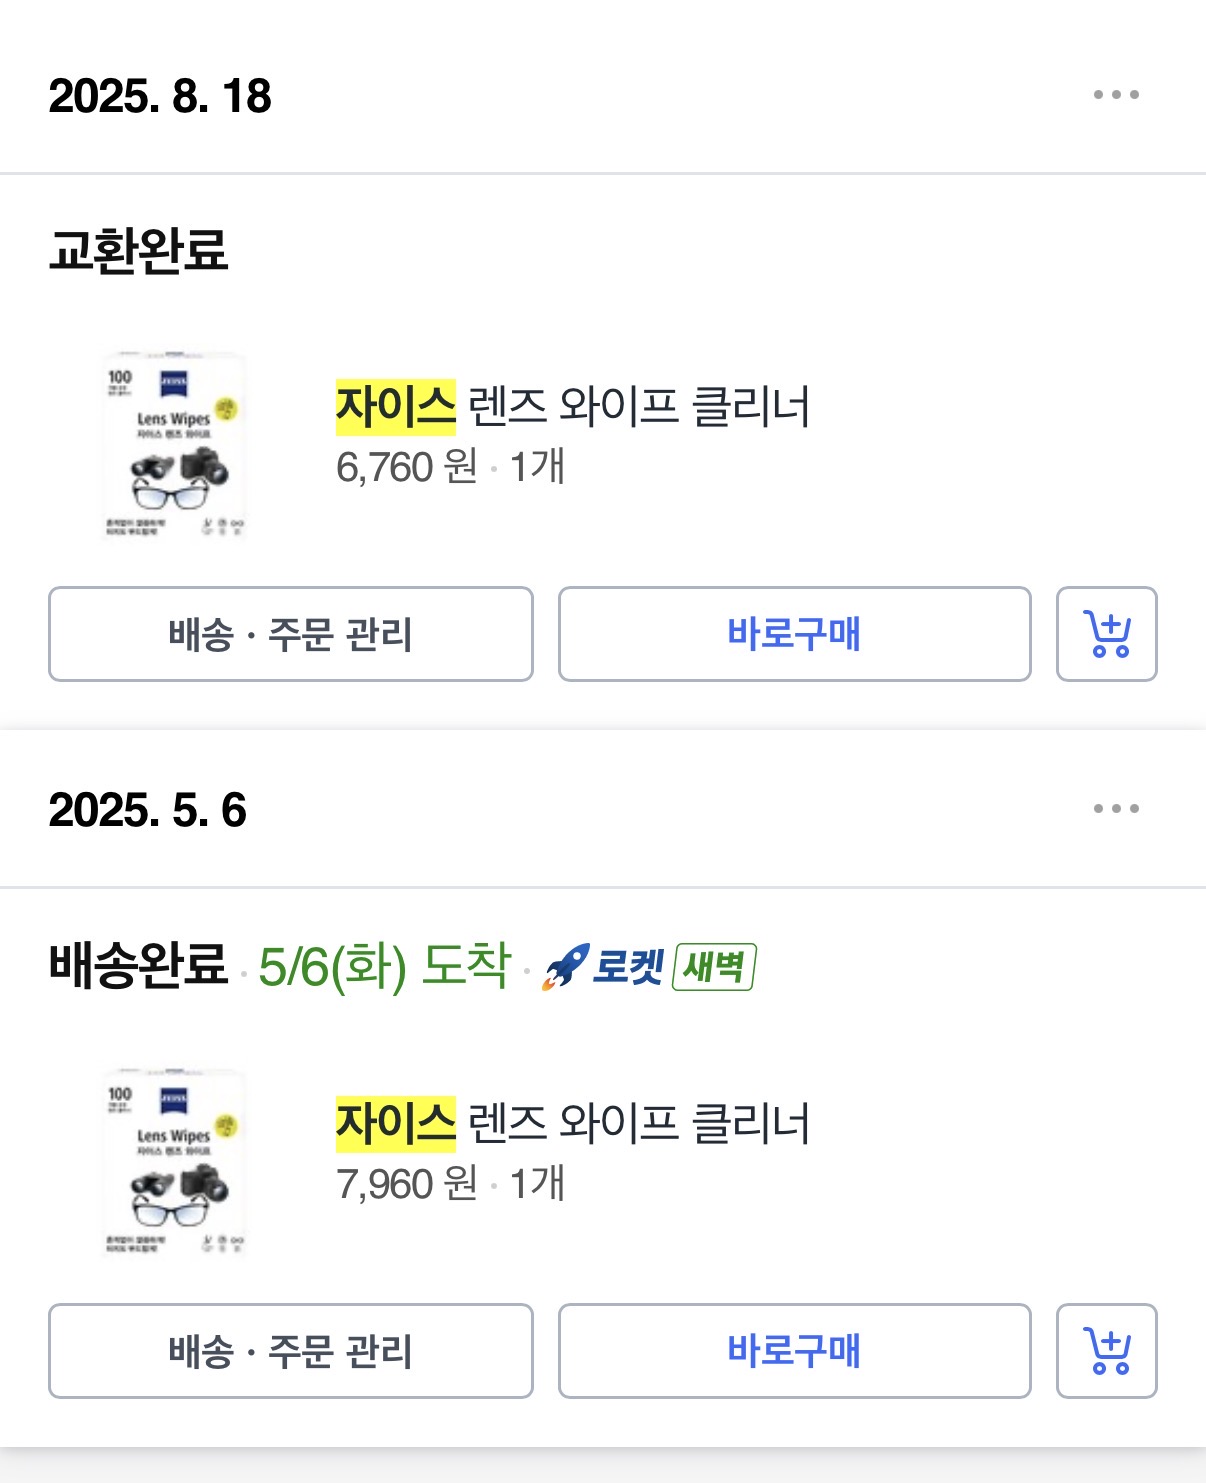The width and height of the screenshot is (1206, 1483).
Task: Click the Rocket delivery rocket icon
Action: coord(565,967)
